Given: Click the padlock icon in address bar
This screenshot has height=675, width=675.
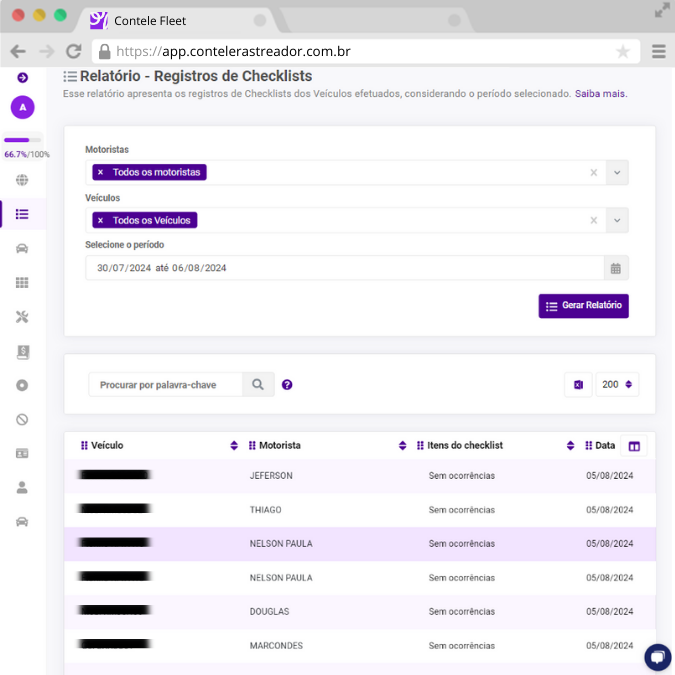Looking at the screenshot, I should coord(105,52).
